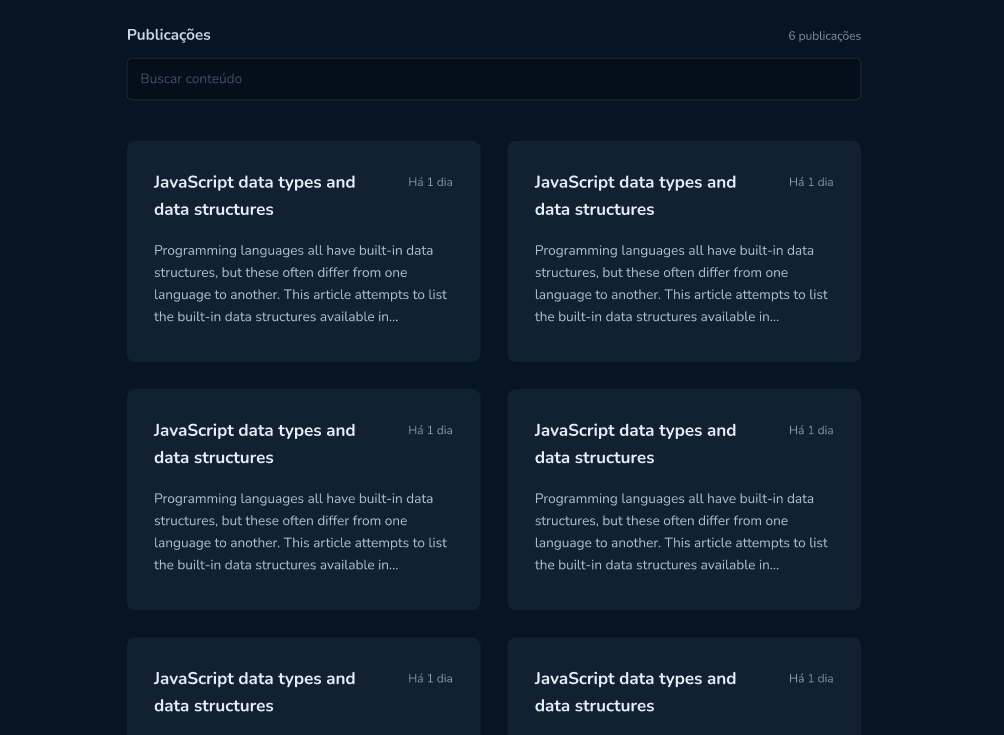Select the top-left card's "Programming languages" excerpt
1004x735 pixels.
click(300, 284)
